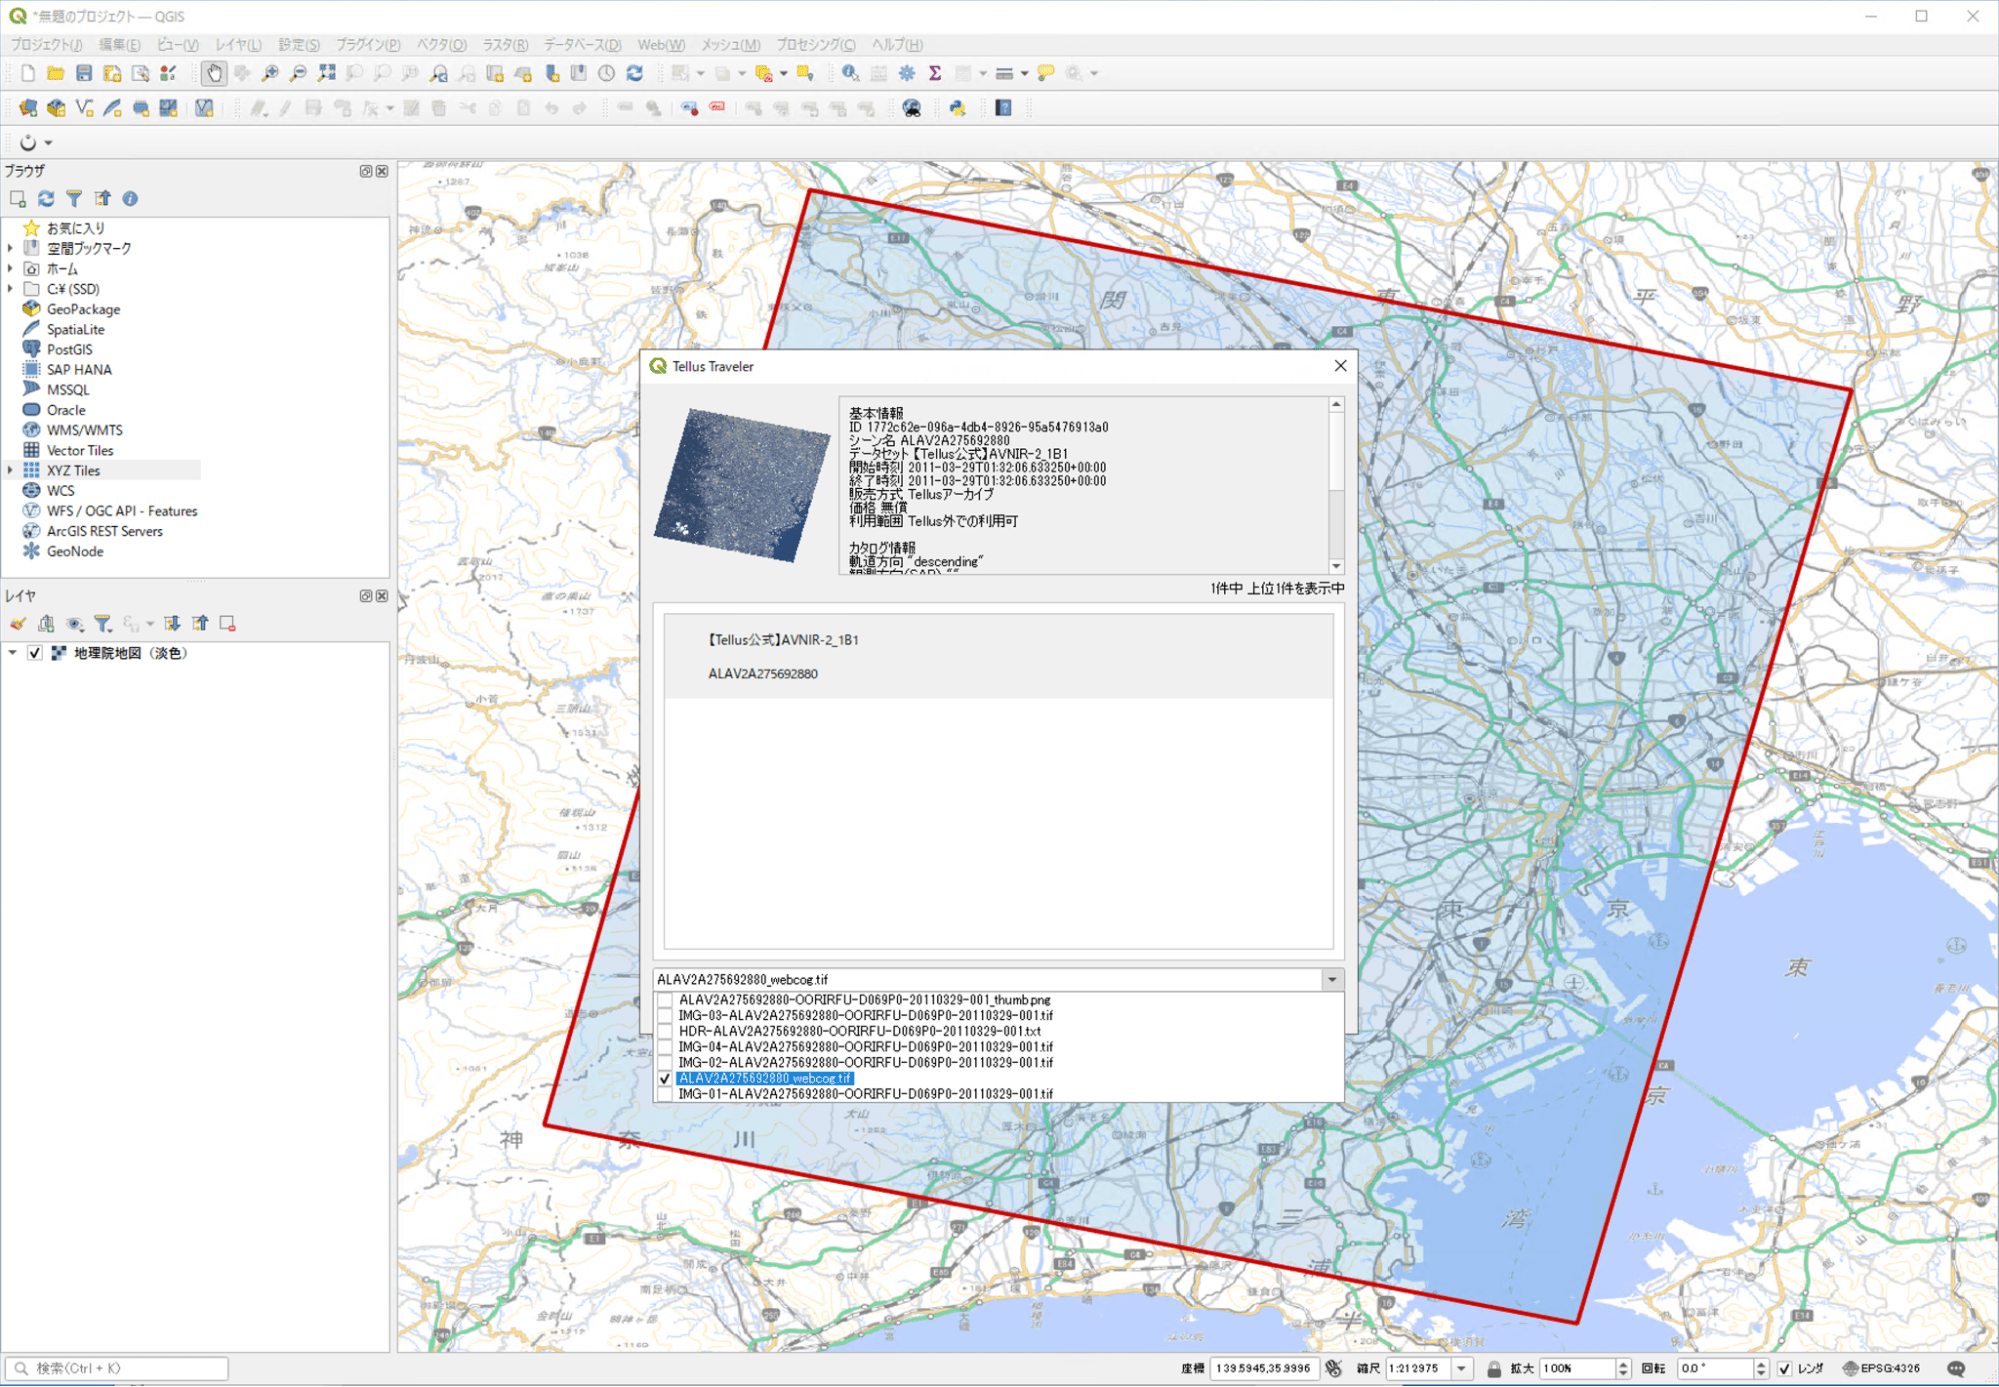Check the IMG-01 tif file checkbox
This screenshot has width=1999, height=1387.
tap(665, 1094)
